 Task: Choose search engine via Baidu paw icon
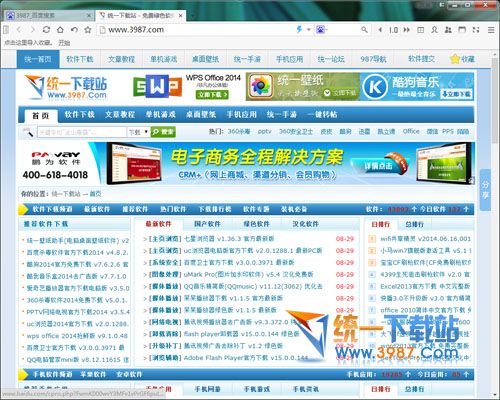[320, 30]
